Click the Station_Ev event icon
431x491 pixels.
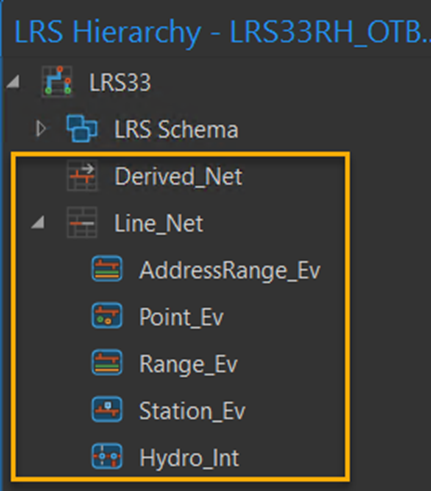pyautogui.click(x=107, y=410)
